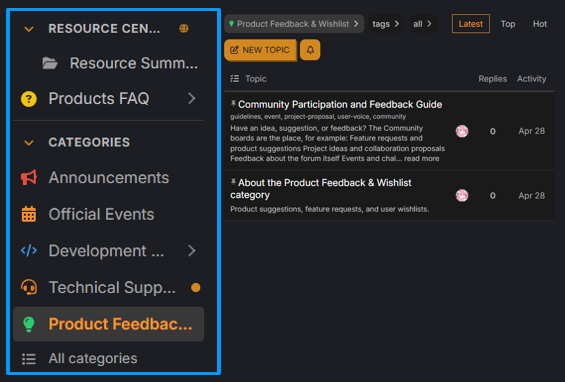
Task: Go to Development category in sidebar
Action: [106, 250]
